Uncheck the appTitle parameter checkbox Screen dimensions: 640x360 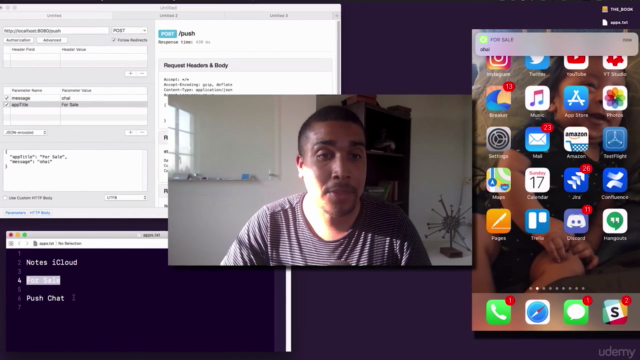(7, 104)
